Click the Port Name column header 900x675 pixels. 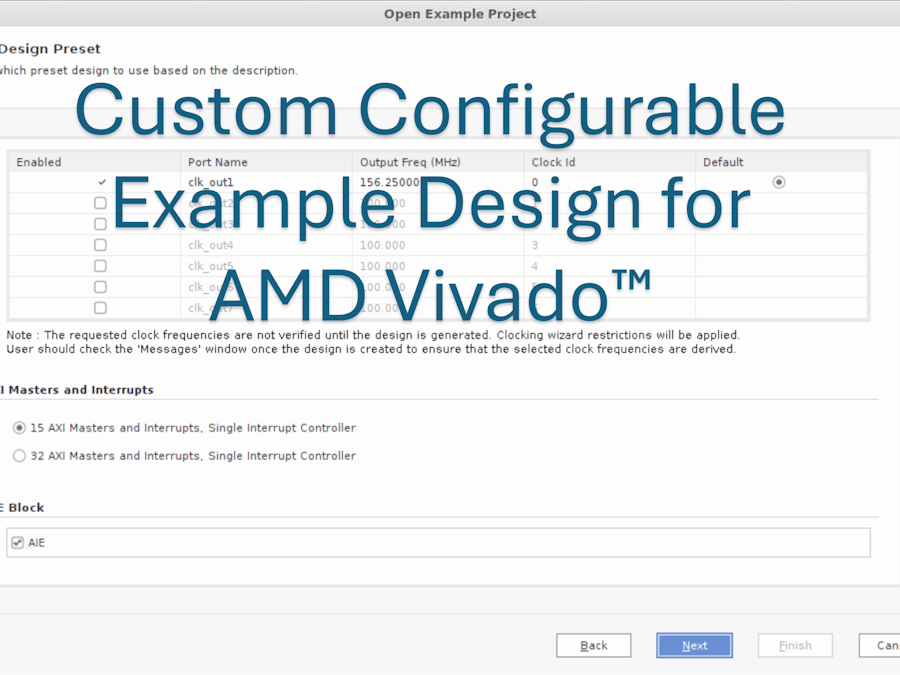(266, 162)
